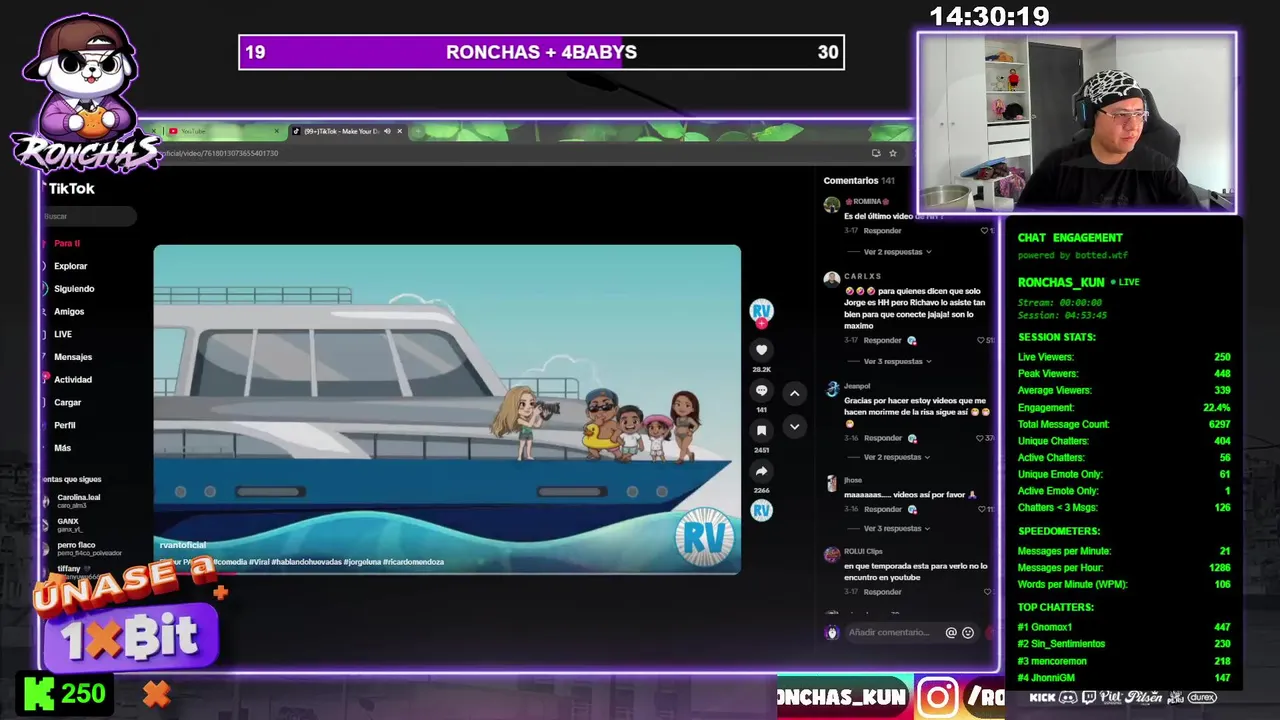
Task: Reply to ROMINA's comment via Responder
Action: pos(882,231)
